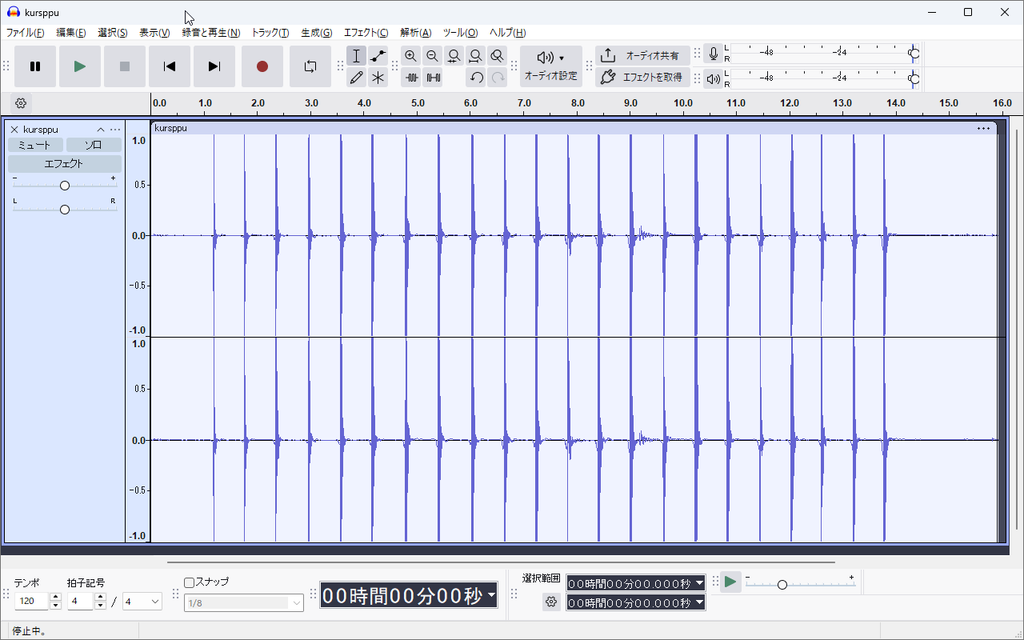Adjust the recording level slider knob
Image resolution: width=1024 pixels, height=640 pixels.
[x=914, y=54]
